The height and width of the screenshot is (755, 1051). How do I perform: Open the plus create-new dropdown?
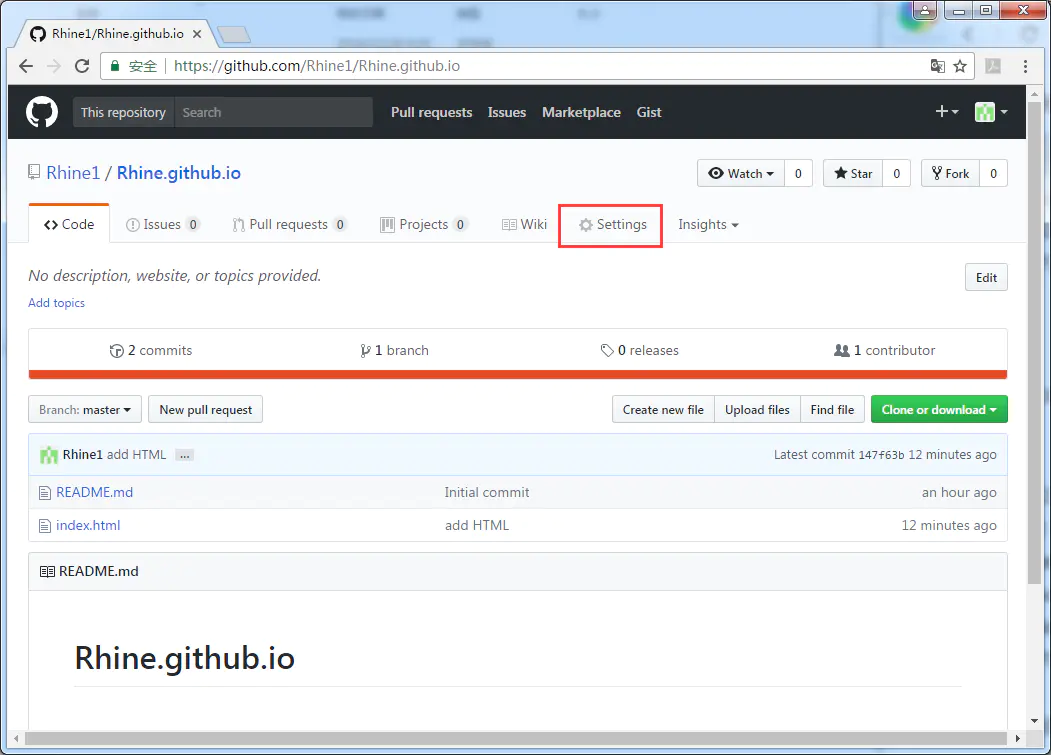point(946,111)
